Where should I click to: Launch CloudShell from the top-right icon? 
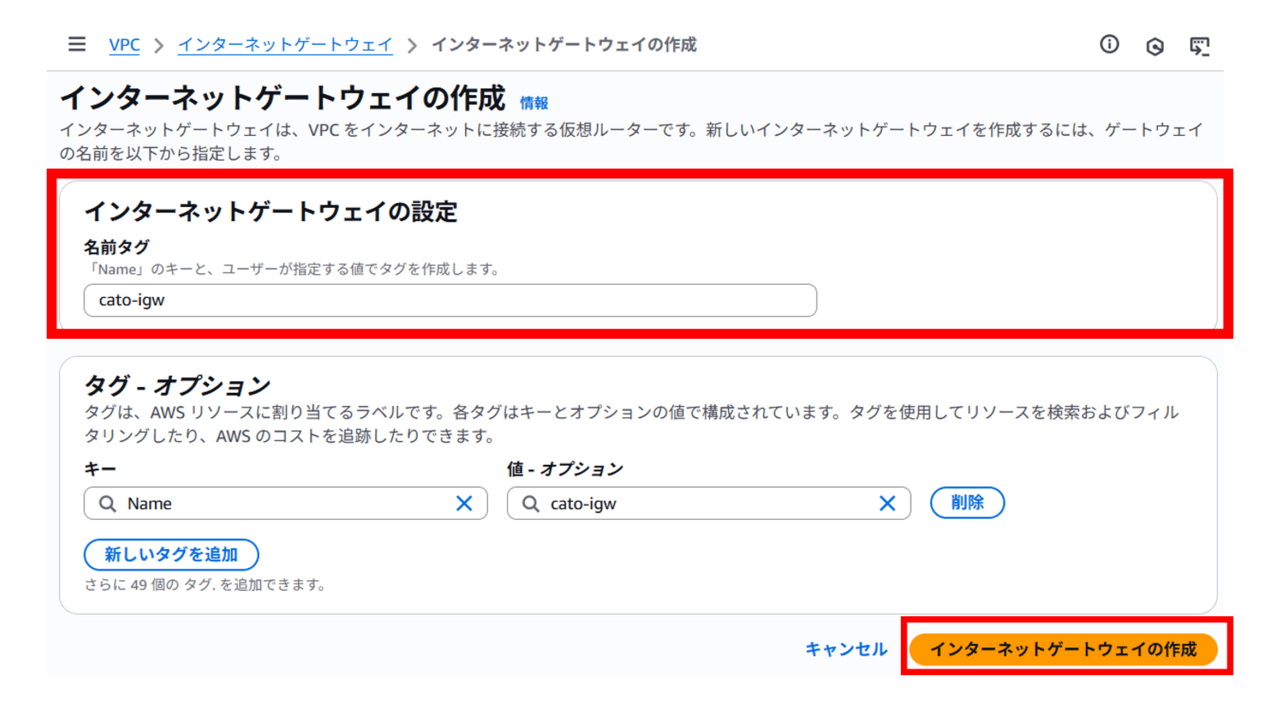point(1200,46)
